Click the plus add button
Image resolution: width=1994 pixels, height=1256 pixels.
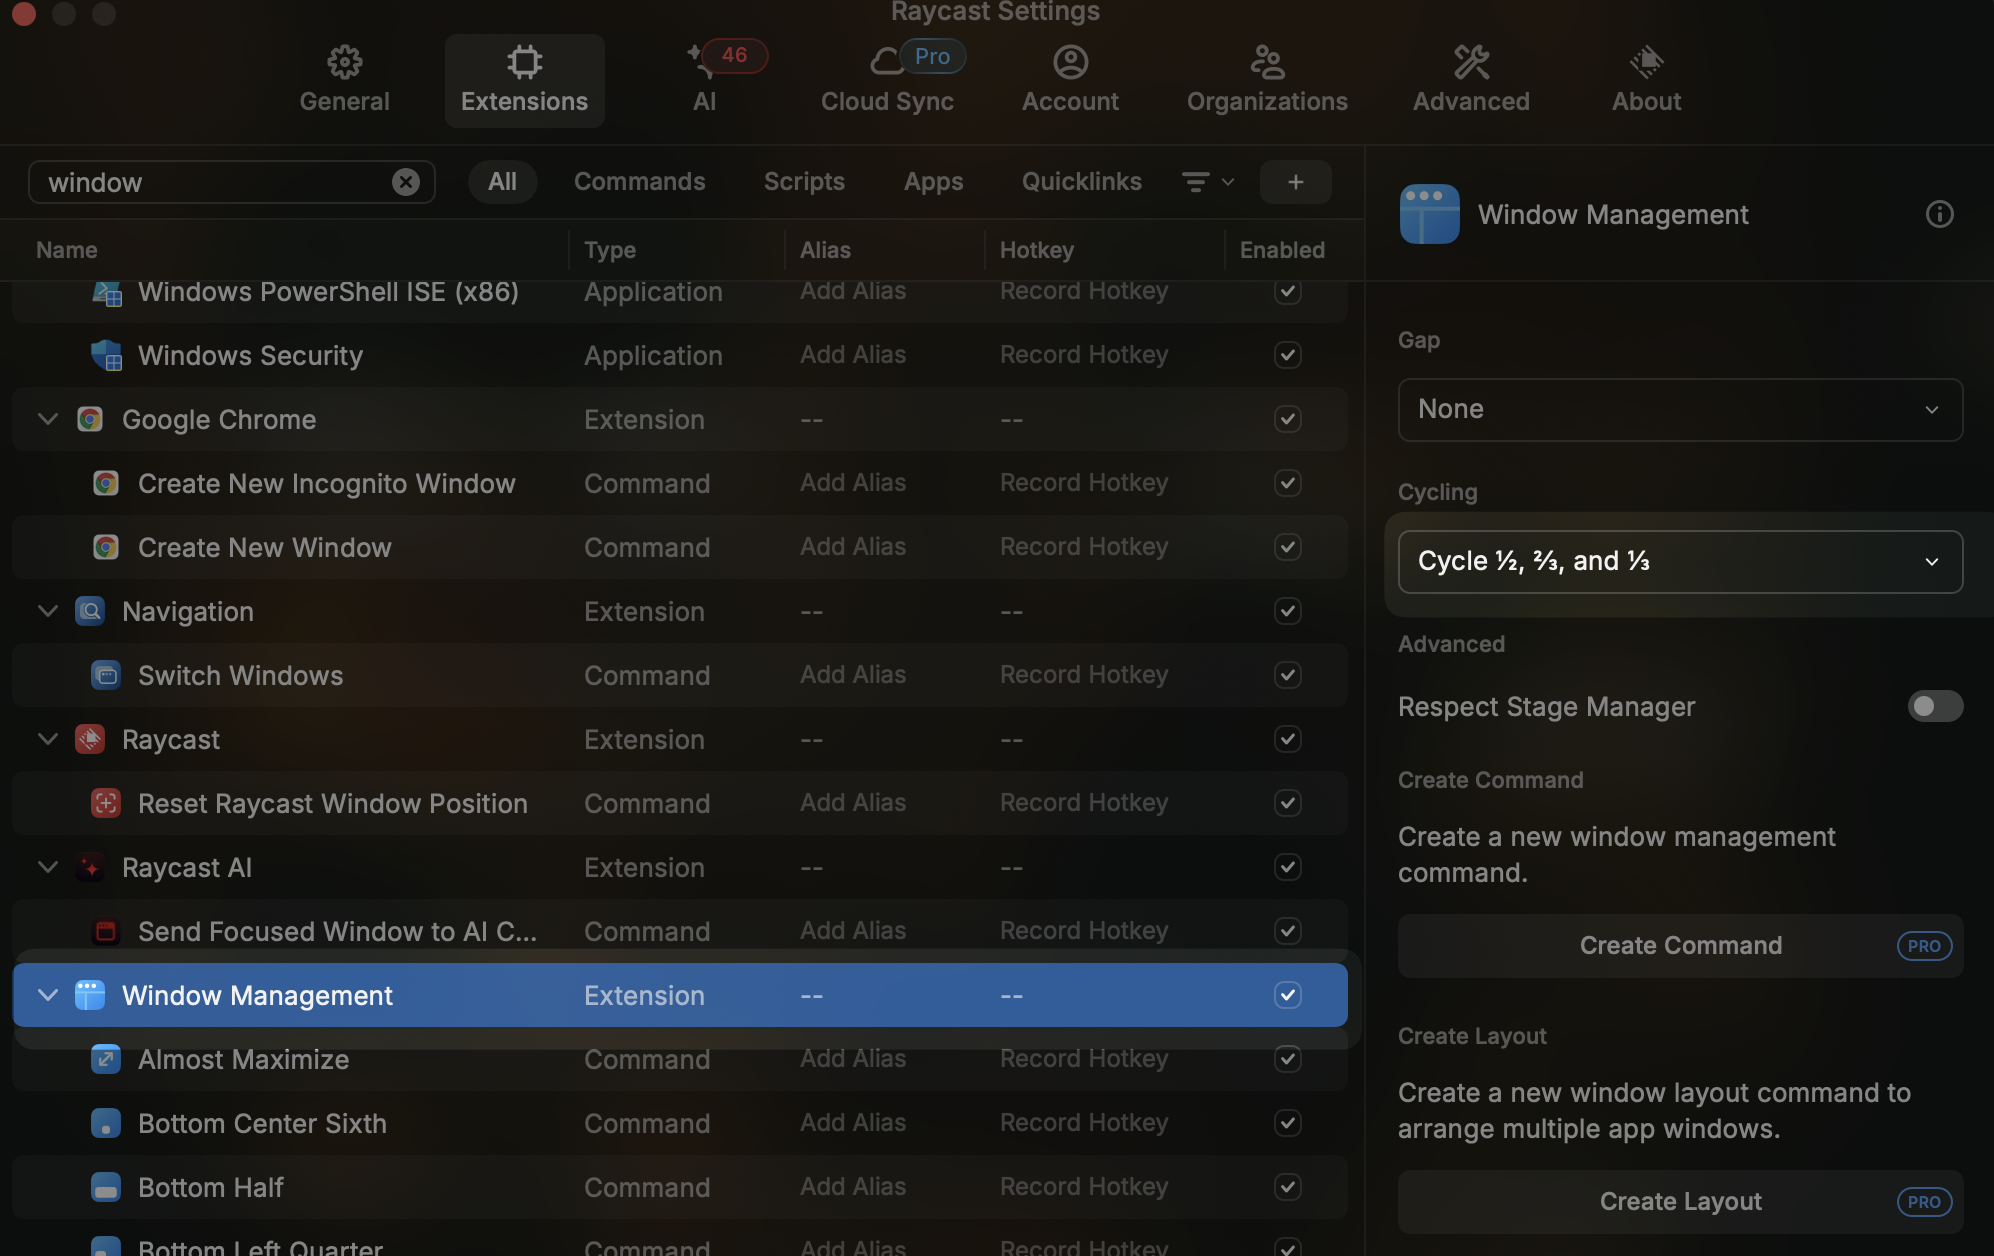pyautogui.click(x=1295, y=182)
